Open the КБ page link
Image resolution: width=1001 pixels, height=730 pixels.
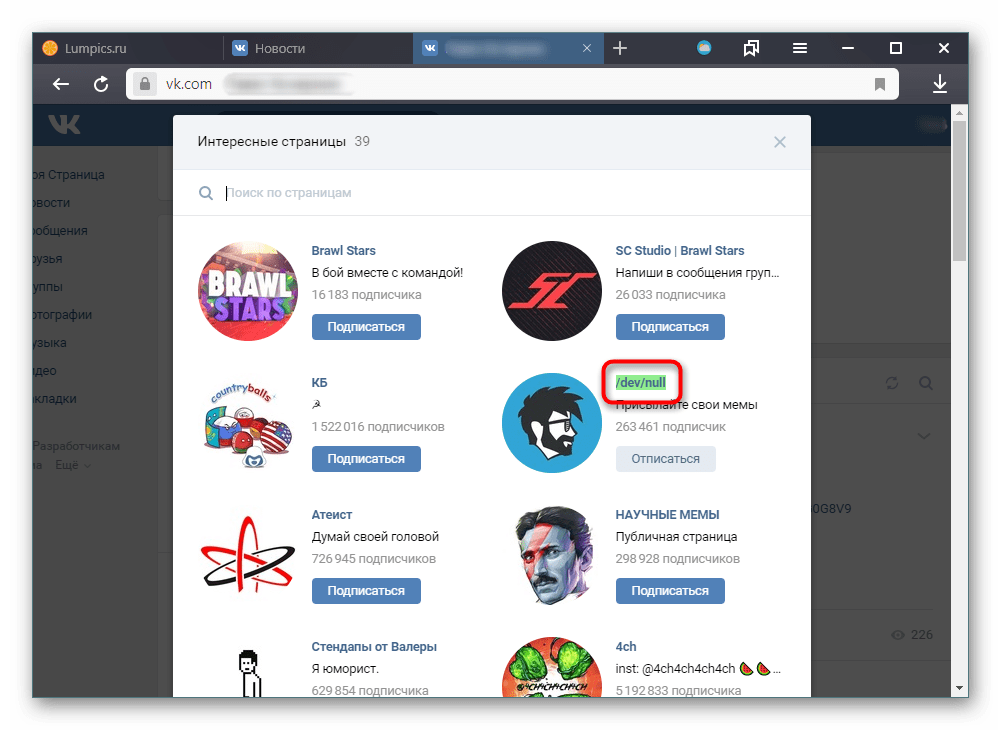319,383
